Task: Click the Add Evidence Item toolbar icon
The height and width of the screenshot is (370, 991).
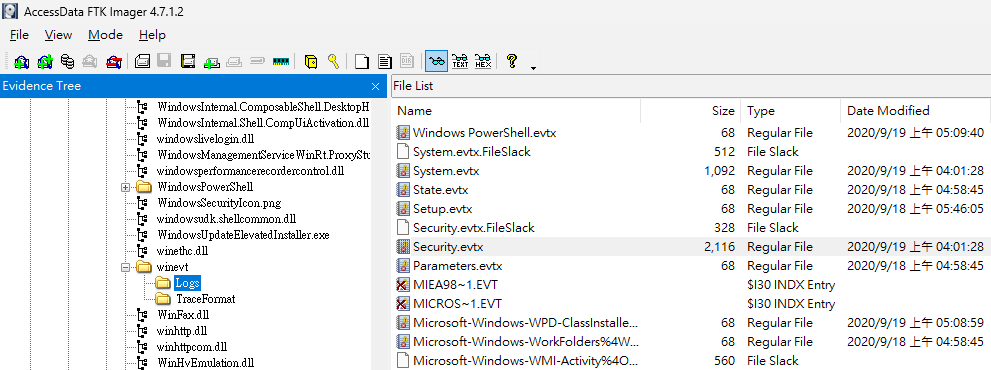Action: pos(21,61)
